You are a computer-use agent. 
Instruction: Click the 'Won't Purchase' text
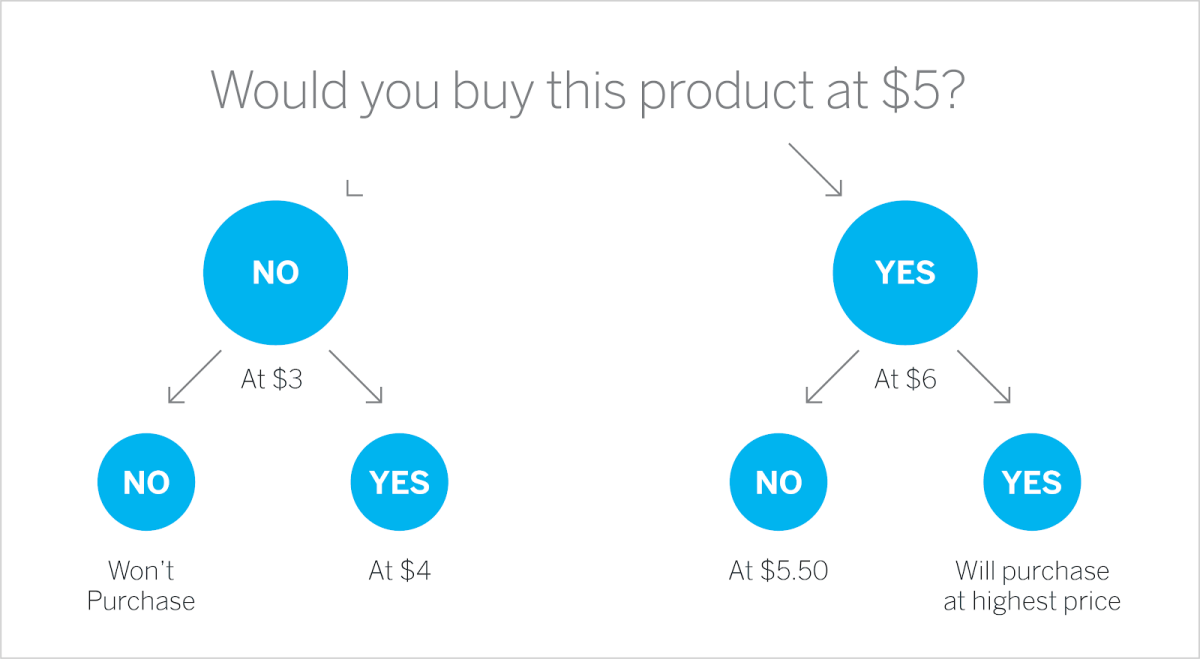[x=141, y=586]
